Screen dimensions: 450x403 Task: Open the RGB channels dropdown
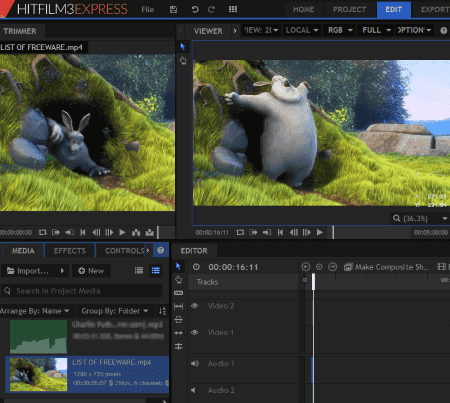tap(340, 30)
